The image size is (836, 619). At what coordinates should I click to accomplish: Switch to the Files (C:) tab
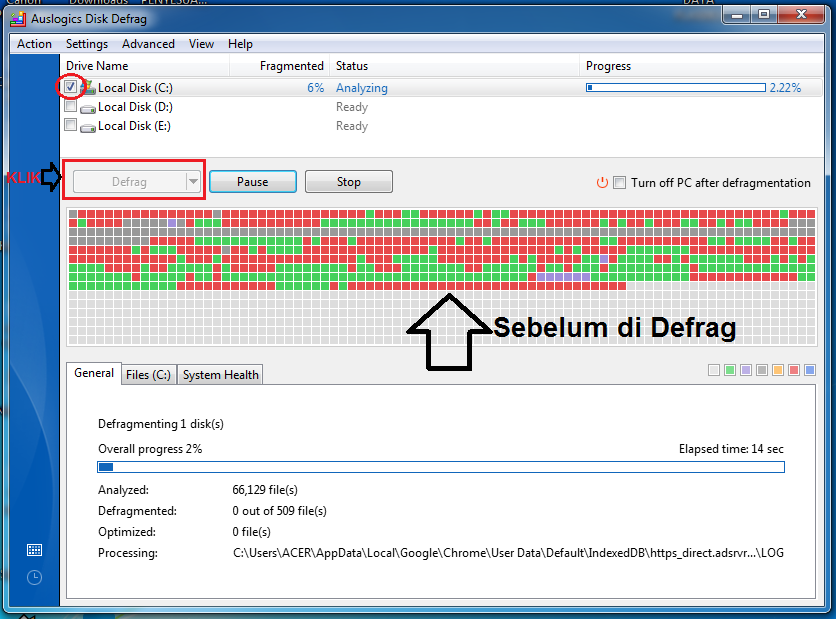point(148,375)
